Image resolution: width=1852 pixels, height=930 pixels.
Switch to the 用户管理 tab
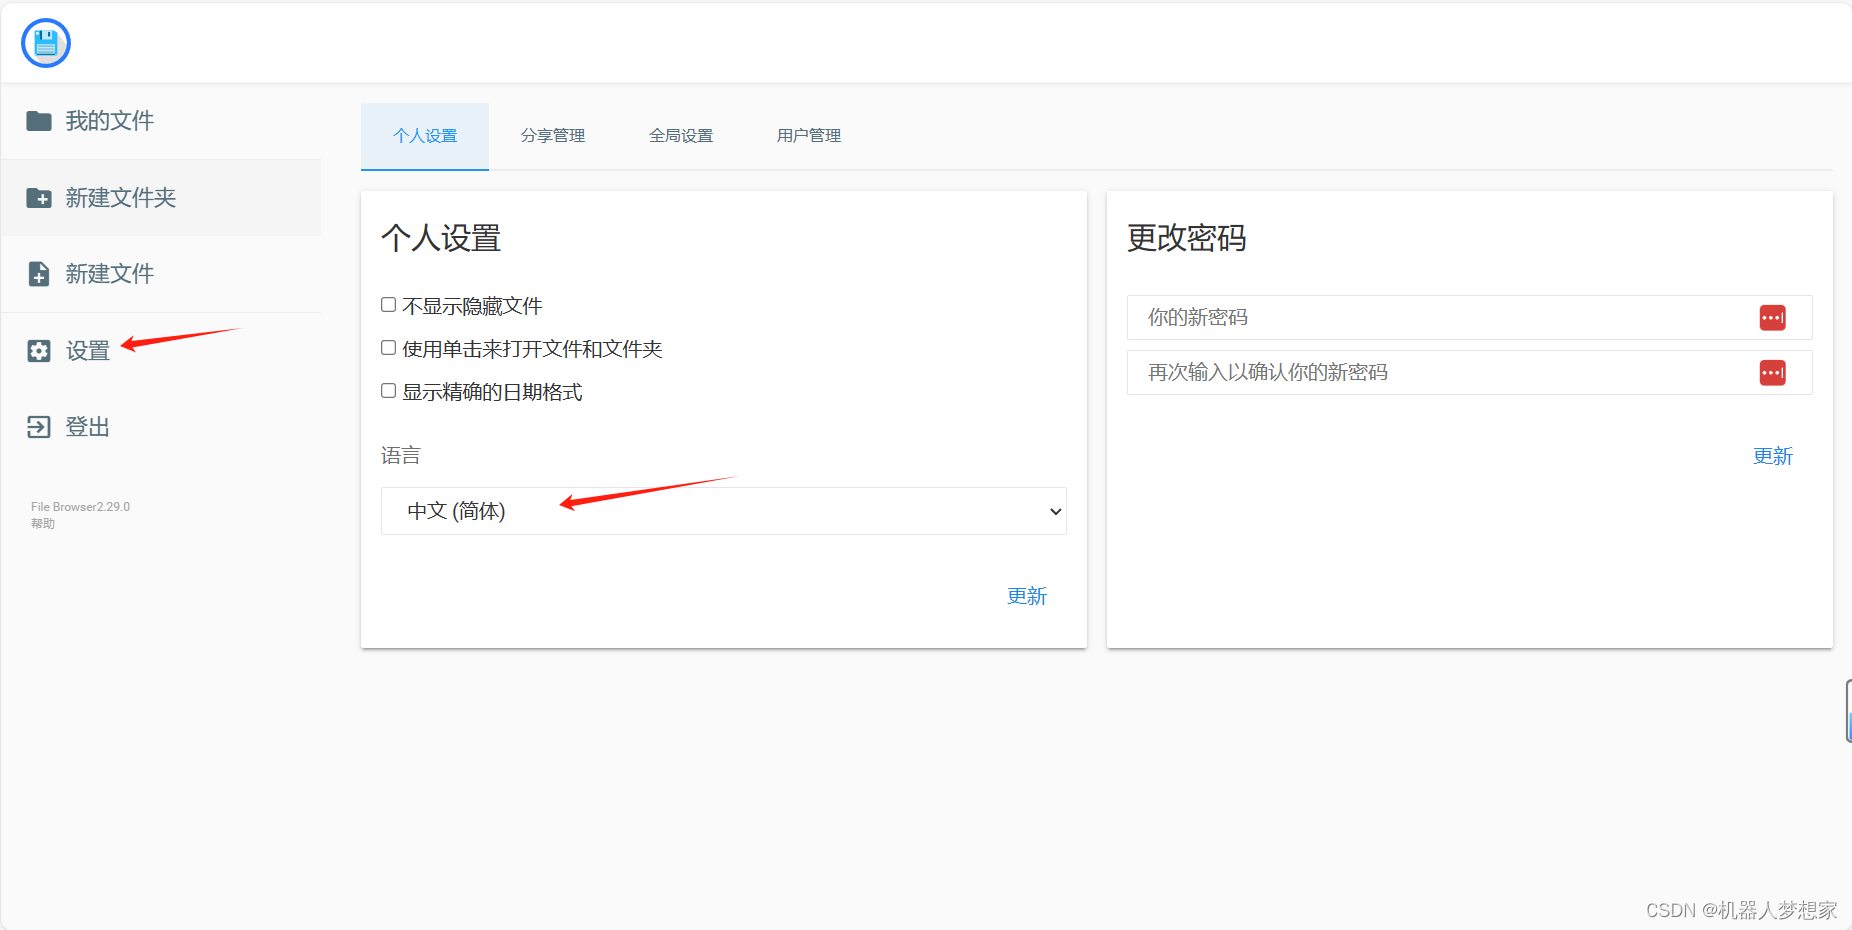(x=808, y=135)
